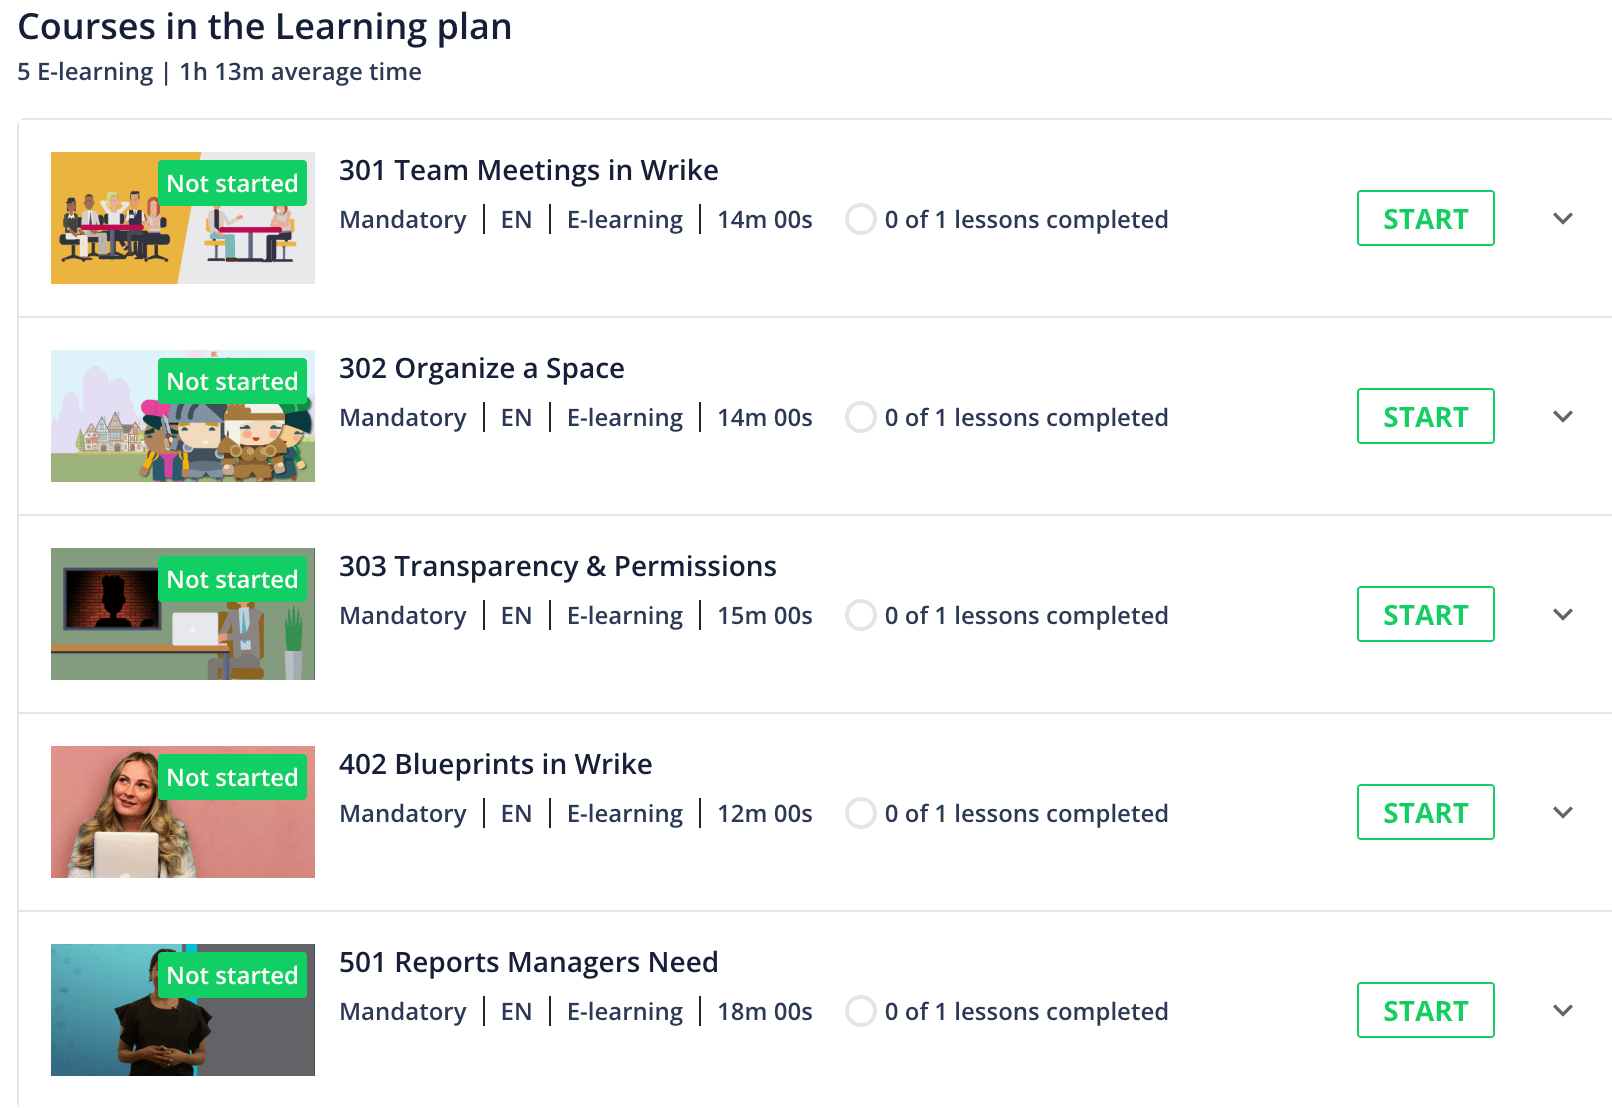The image size is (1612, 1108).
Task: Expand the 402 Blueprints in Wrike row
Action: (1561, 812)
